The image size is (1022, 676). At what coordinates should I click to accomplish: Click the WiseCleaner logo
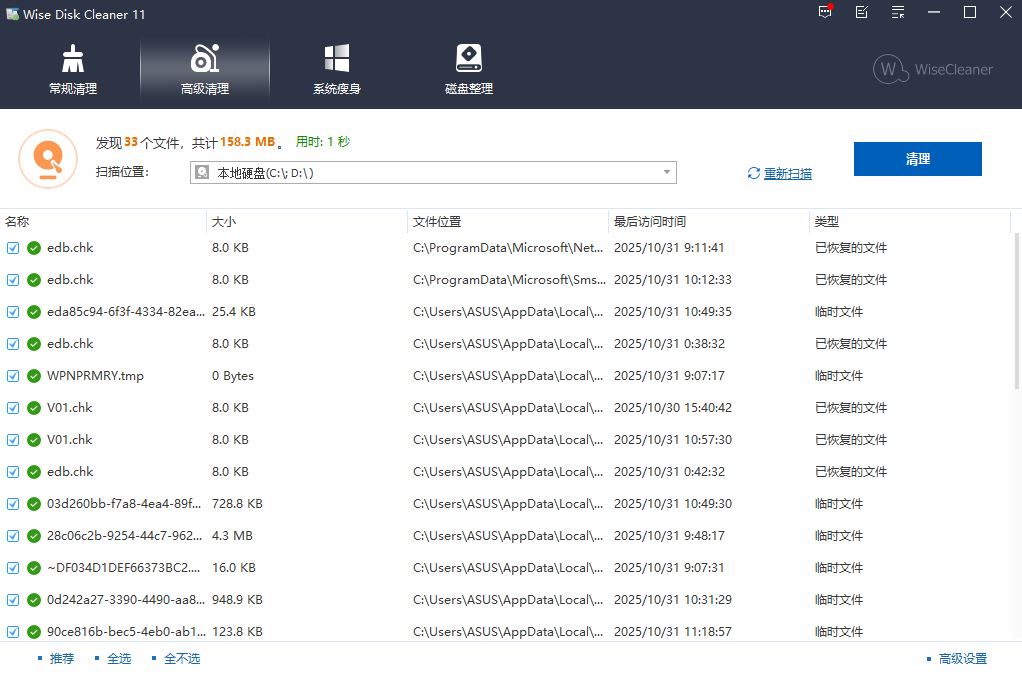tap(932, 69)
